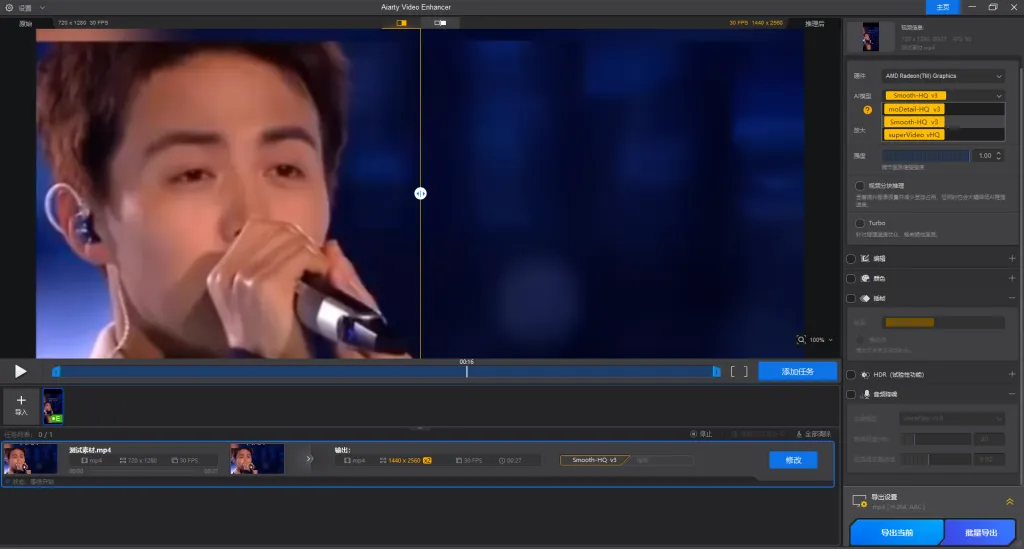Expand the HDR section plus sign
1024x549 pixels.
(1012, 374)
